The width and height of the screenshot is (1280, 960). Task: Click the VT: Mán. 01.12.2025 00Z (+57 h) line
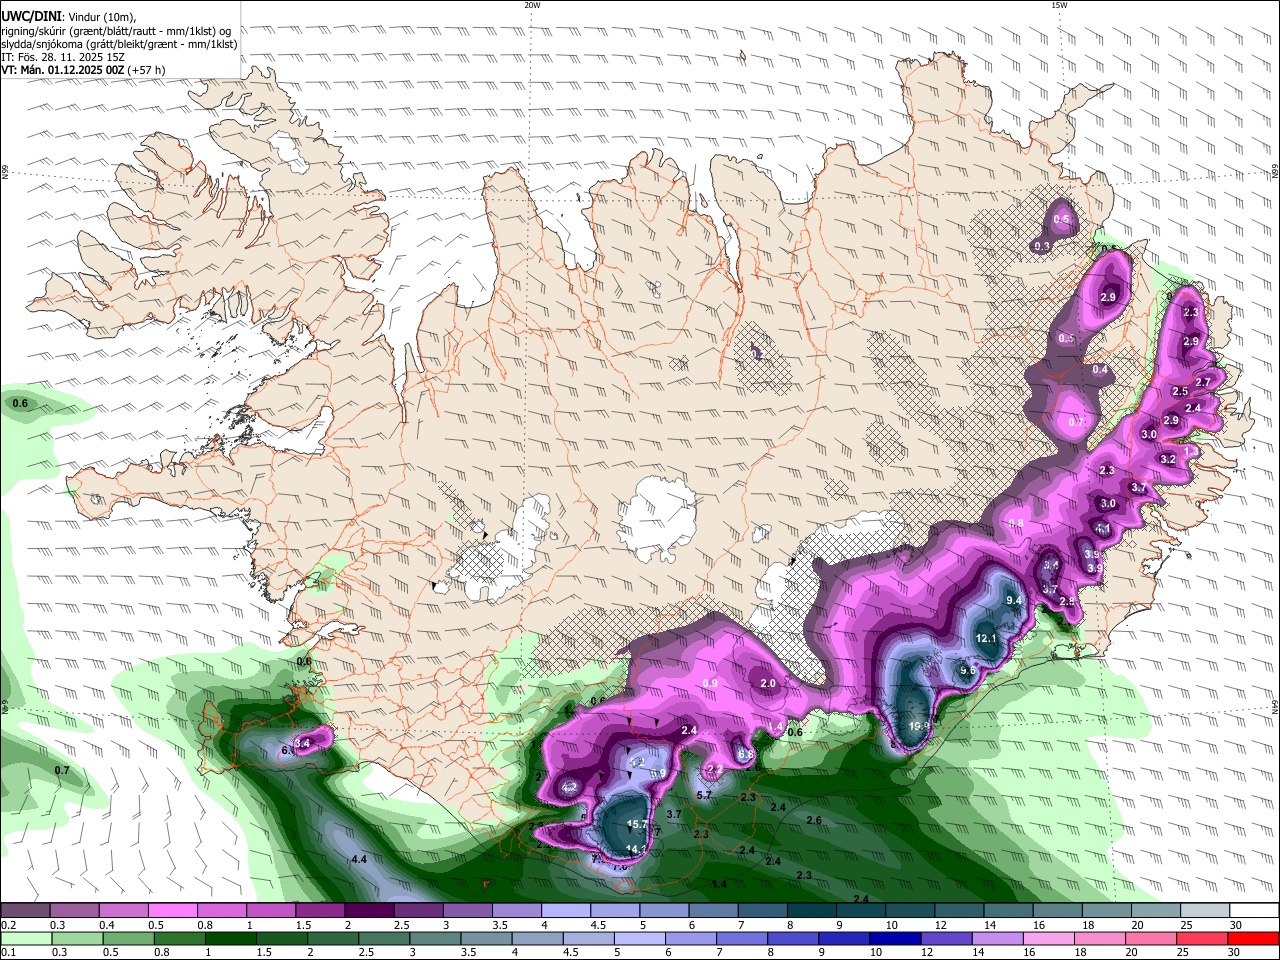point(83,70)
